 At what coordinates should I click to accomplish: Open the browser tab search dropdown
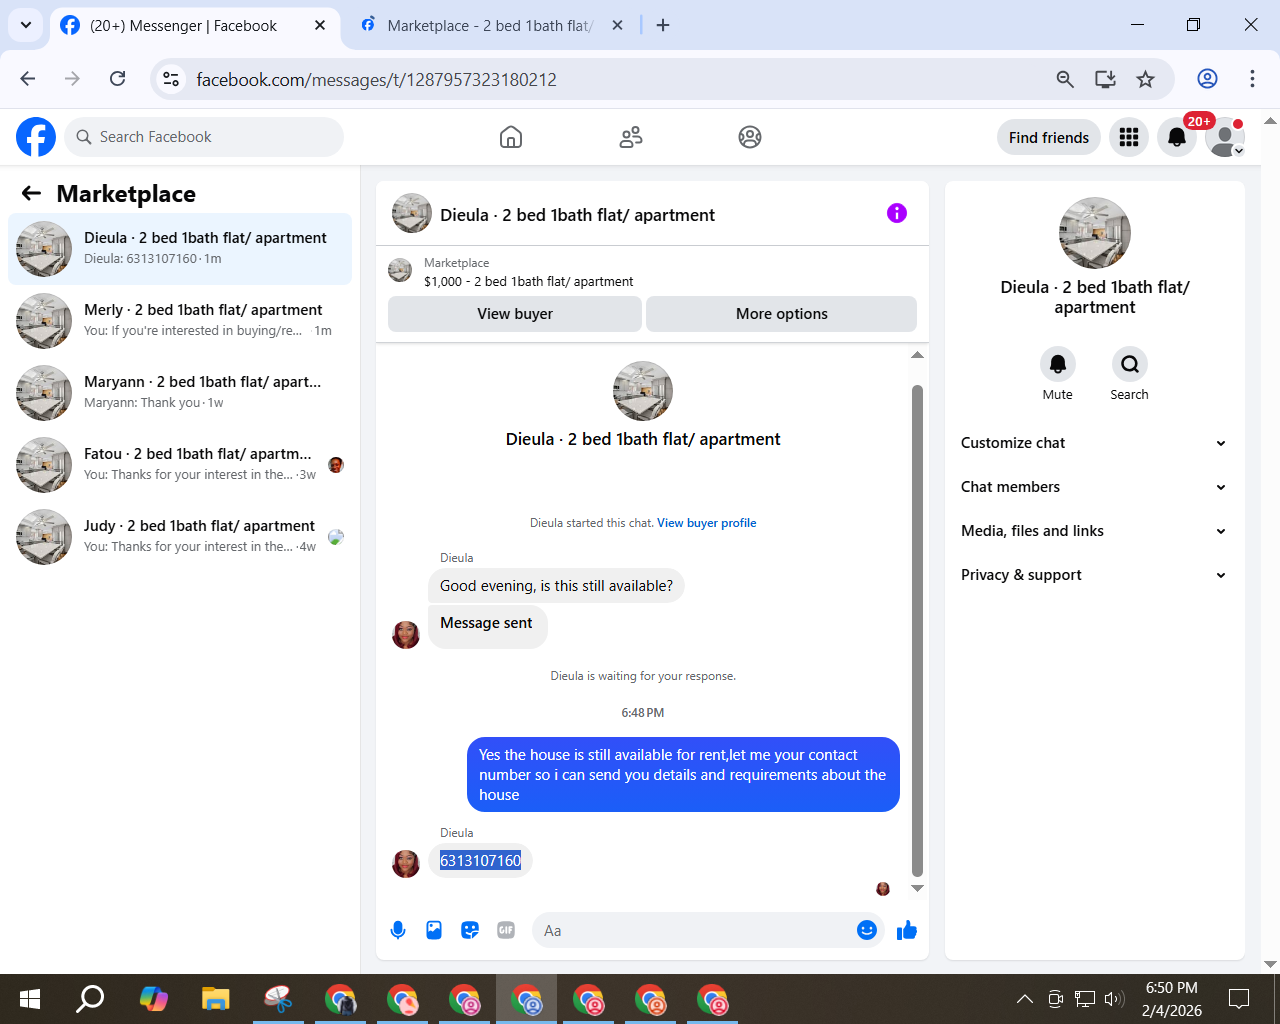(25, 25)
